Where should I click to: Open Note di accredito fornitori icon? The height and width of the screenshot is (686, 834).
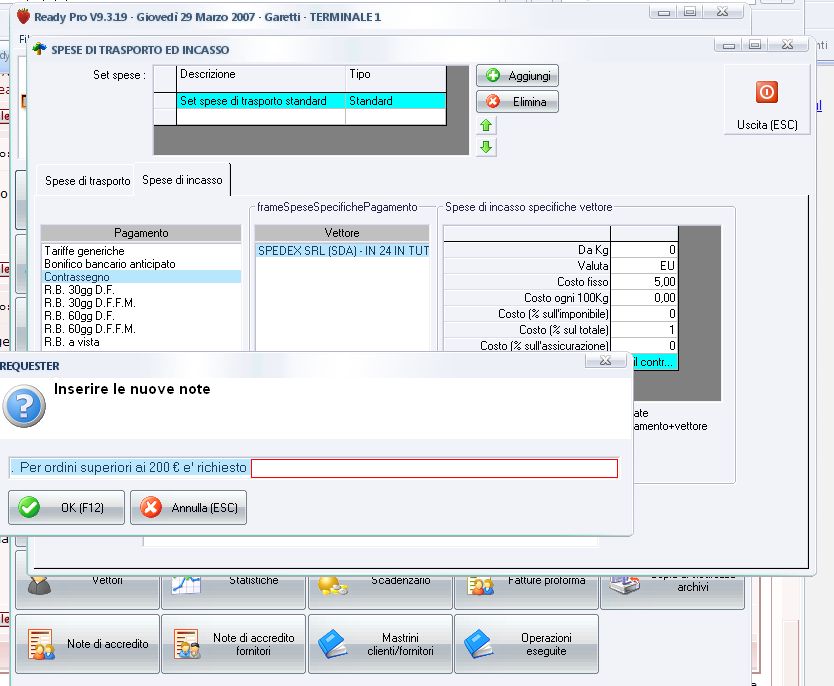pos(187,645)
